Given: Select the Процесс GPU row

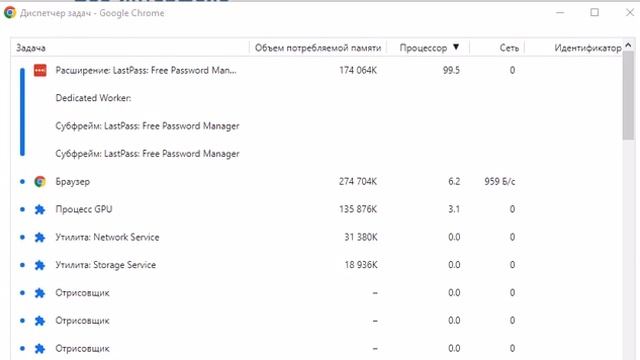Looking at the screenshot, I should coord(317,209).
